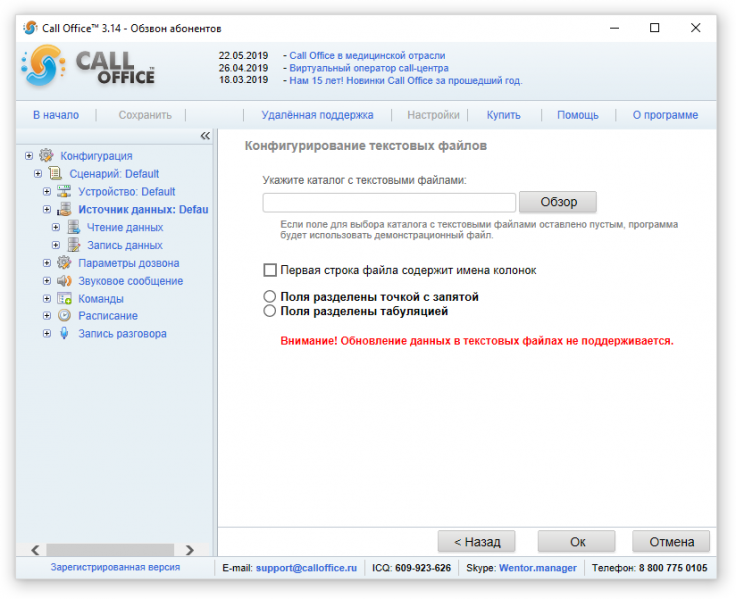Select Источник данных: Defau tree label
The image size is (736, 599).
point(143,209)
